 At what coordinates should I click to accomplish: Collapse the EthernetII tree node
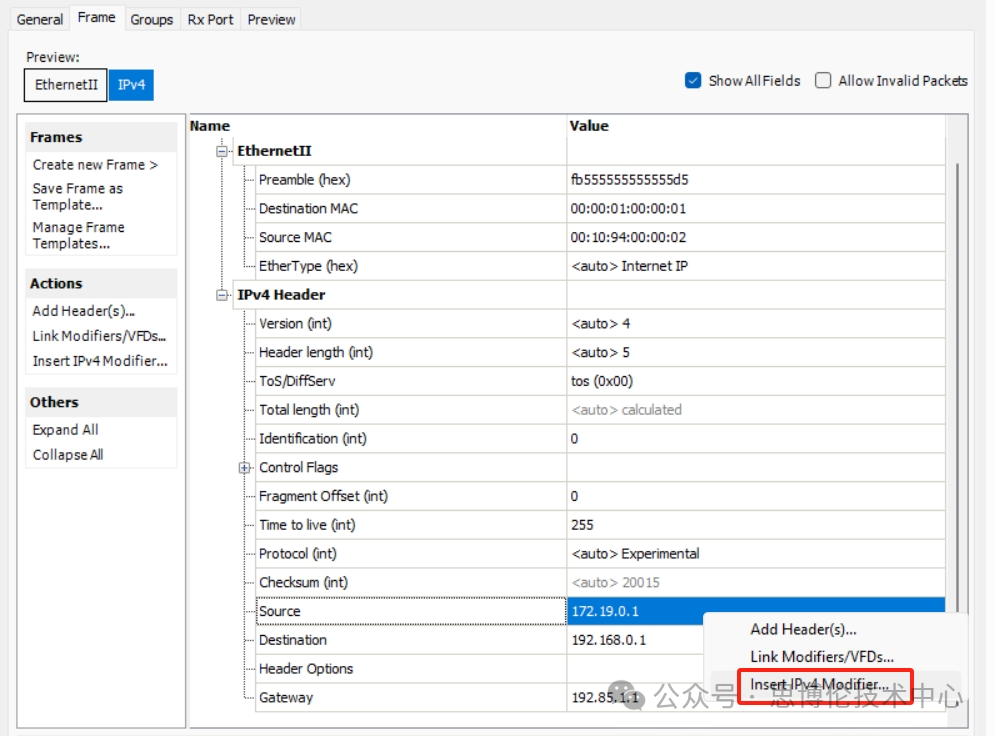tap(222, 151)
